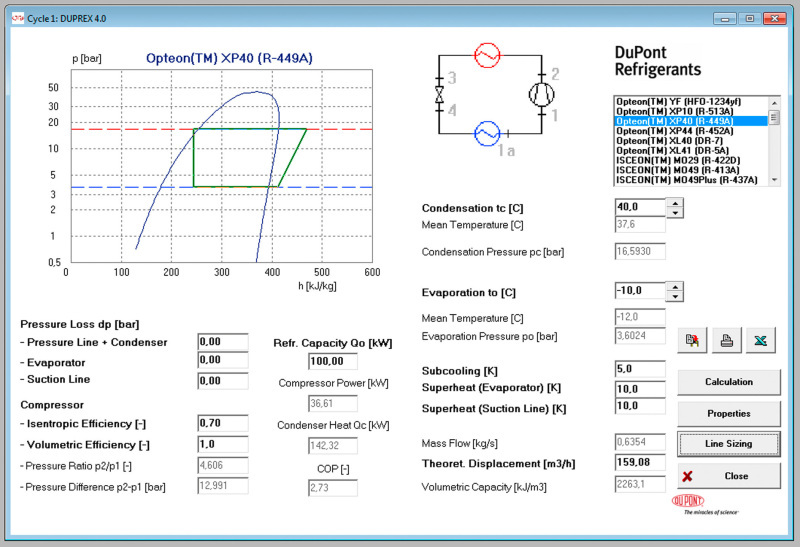Click the Pressure Line + Condenser loss field
The width and height of the screenshot is (800, 547).
pyautogui.click(x=223, y=341)
